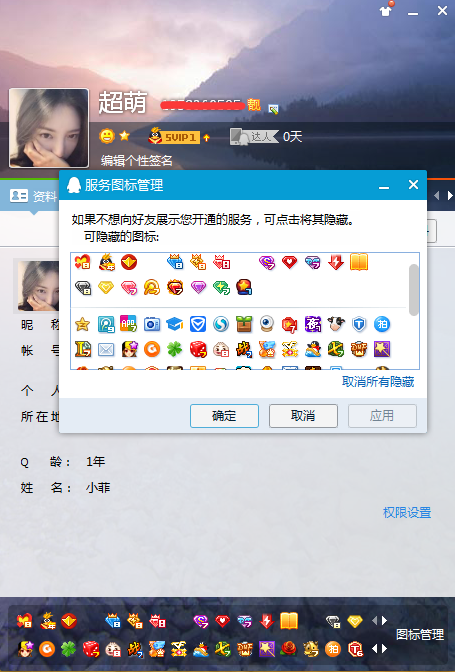Viewport: 455px width, 672px height.
Task: Click the 取消 button in dialog
Action: click(303, 415)
